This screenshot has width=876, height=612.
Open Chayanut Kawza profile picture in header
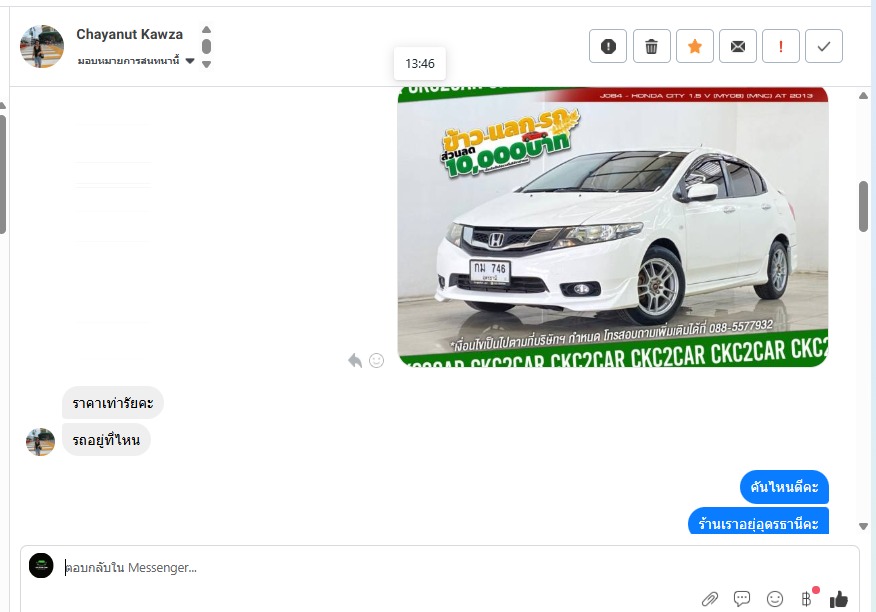point(42,46)
